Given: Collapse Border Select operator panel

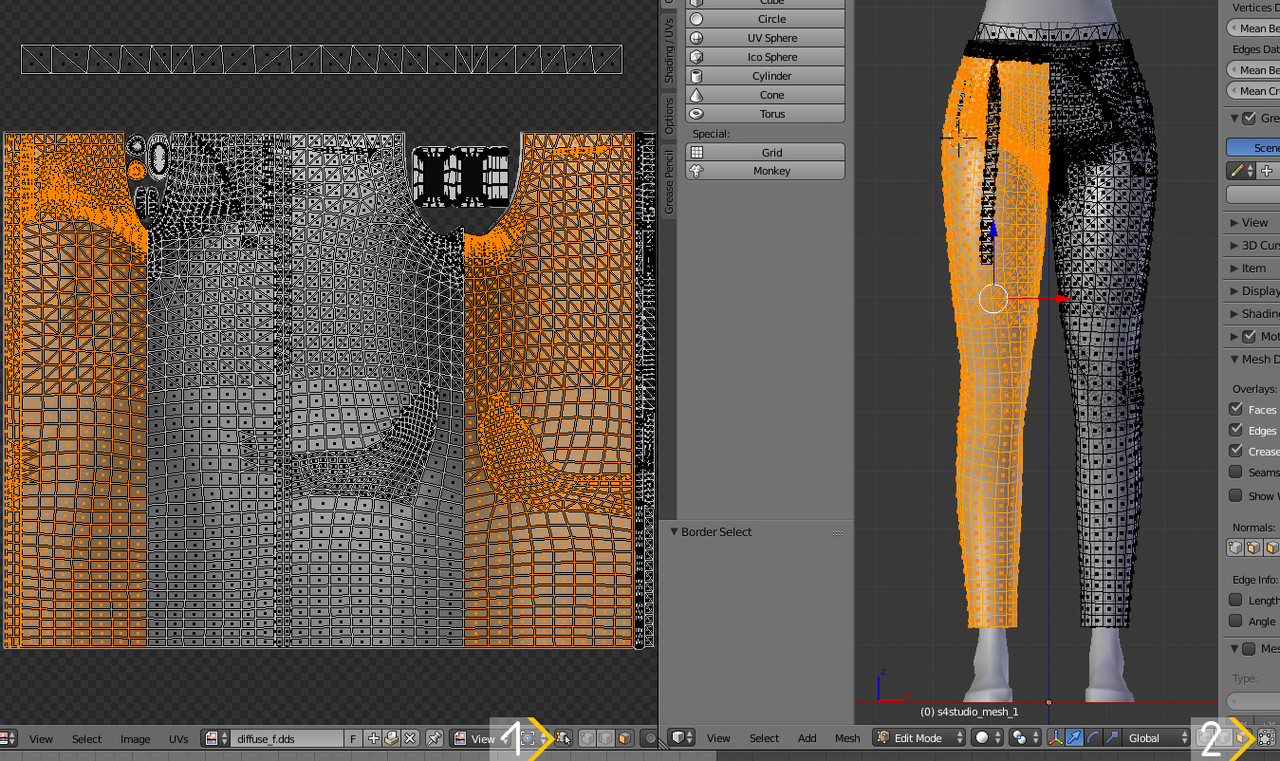Looking at the screenshot, I should coord(675,532).
